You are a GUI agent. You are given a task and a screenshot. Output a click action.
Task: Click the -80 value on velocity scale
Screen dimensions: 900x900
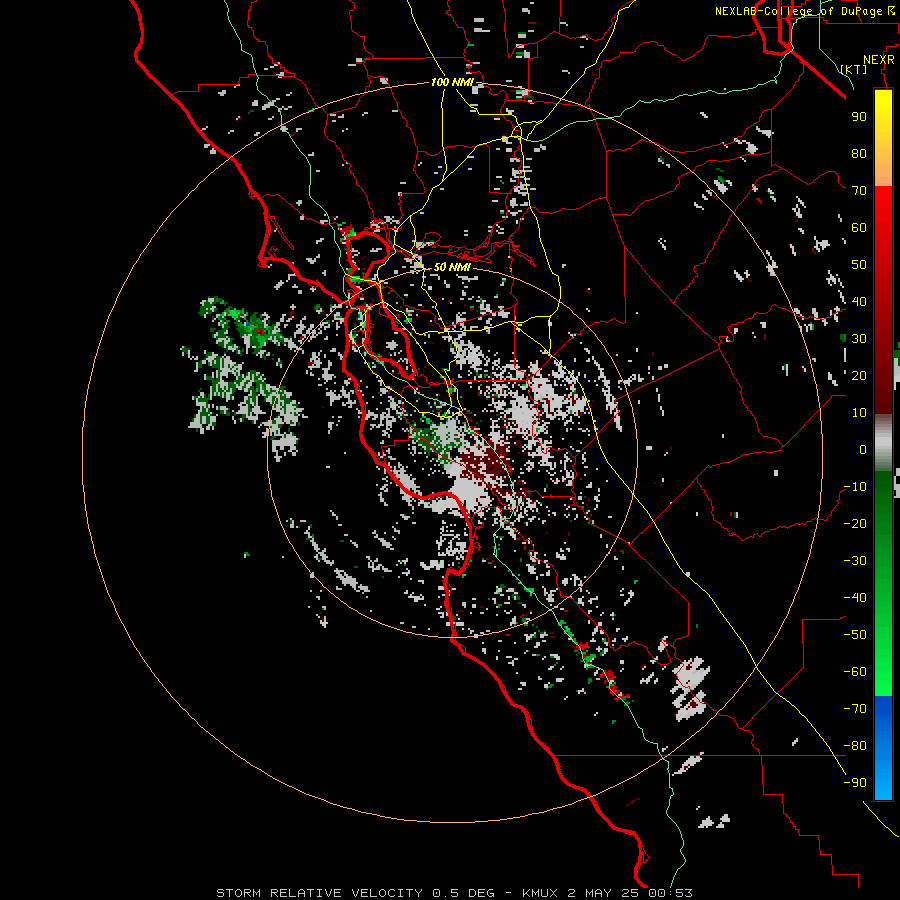(x=855, y=746)
